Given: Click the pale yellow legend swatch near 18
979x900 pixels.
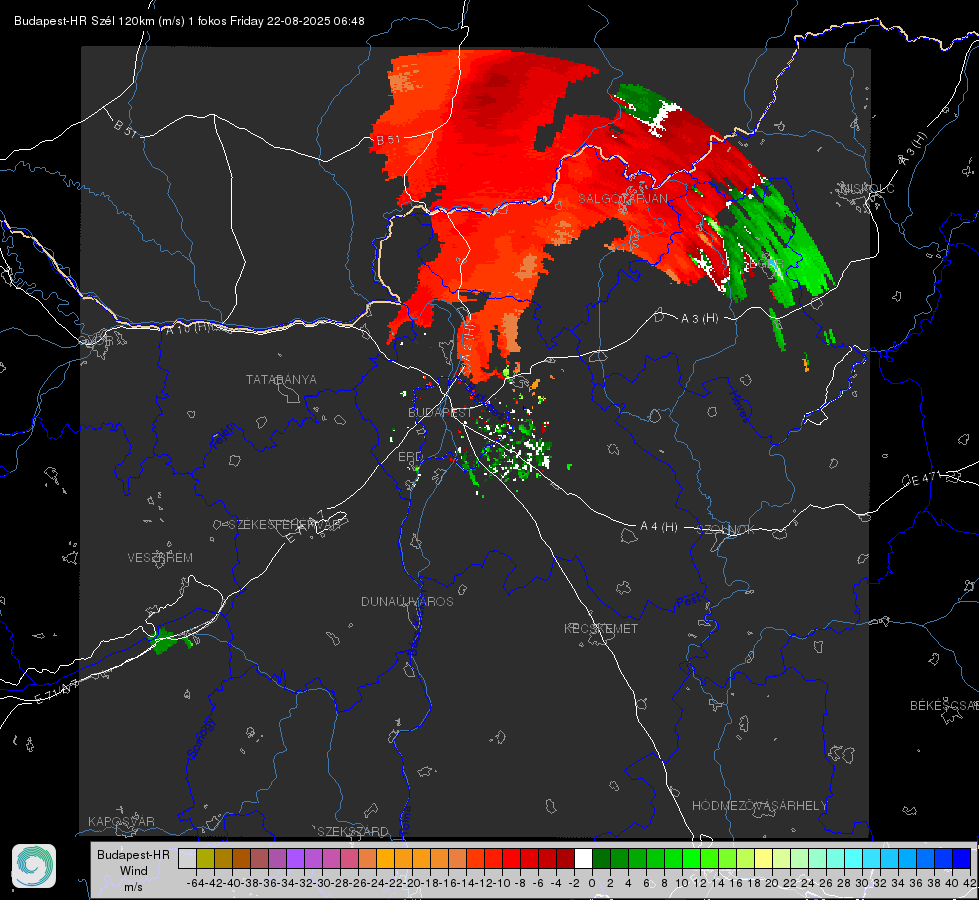Looking at the screenshot, I should [x=764, y=858].
